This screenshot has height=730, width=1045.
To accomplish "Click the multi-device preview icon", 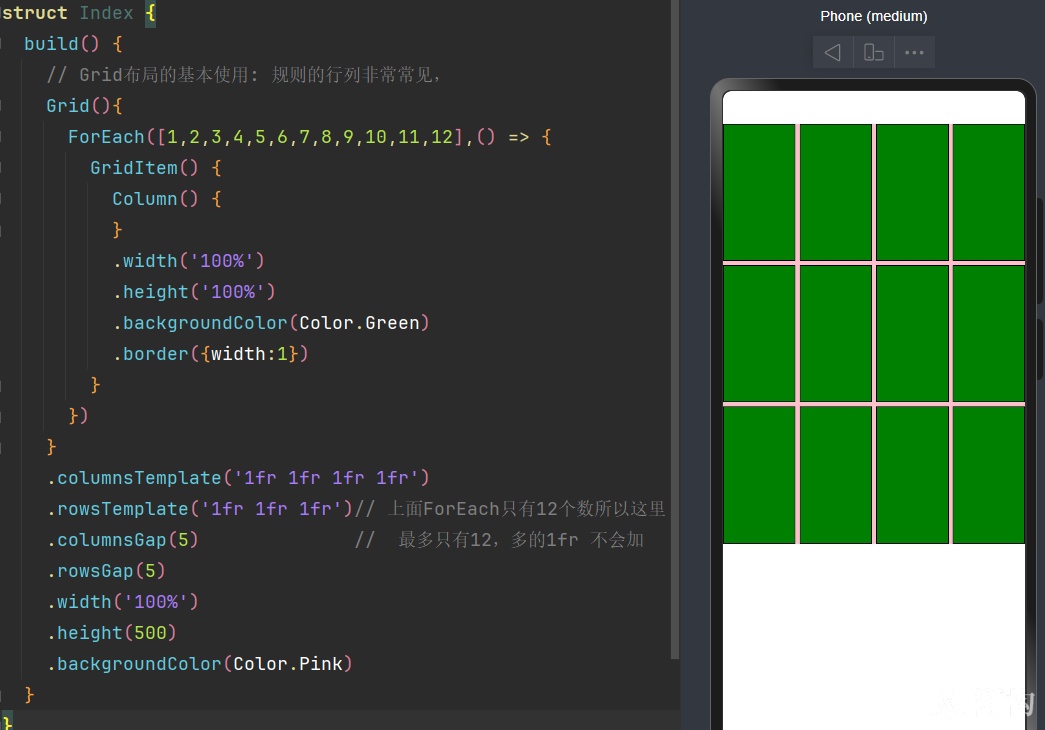I will pos(874,52).
